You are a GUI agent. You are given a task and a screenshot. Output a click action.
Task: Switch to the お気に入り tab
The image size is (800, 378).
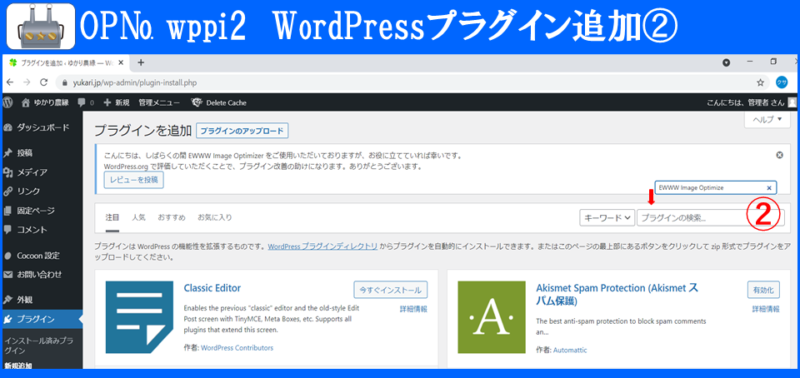click(215, 217)
